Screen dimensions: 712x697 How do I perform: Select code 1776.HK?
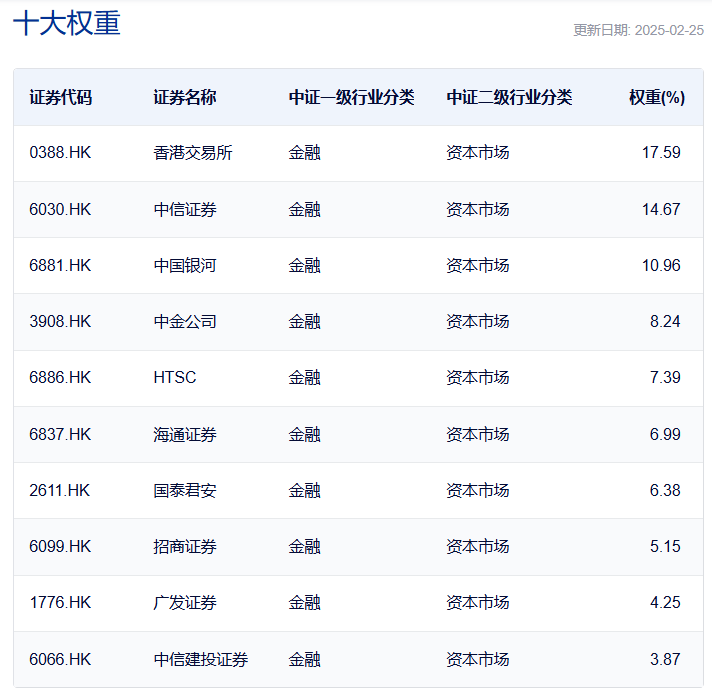tap(60, 603)
